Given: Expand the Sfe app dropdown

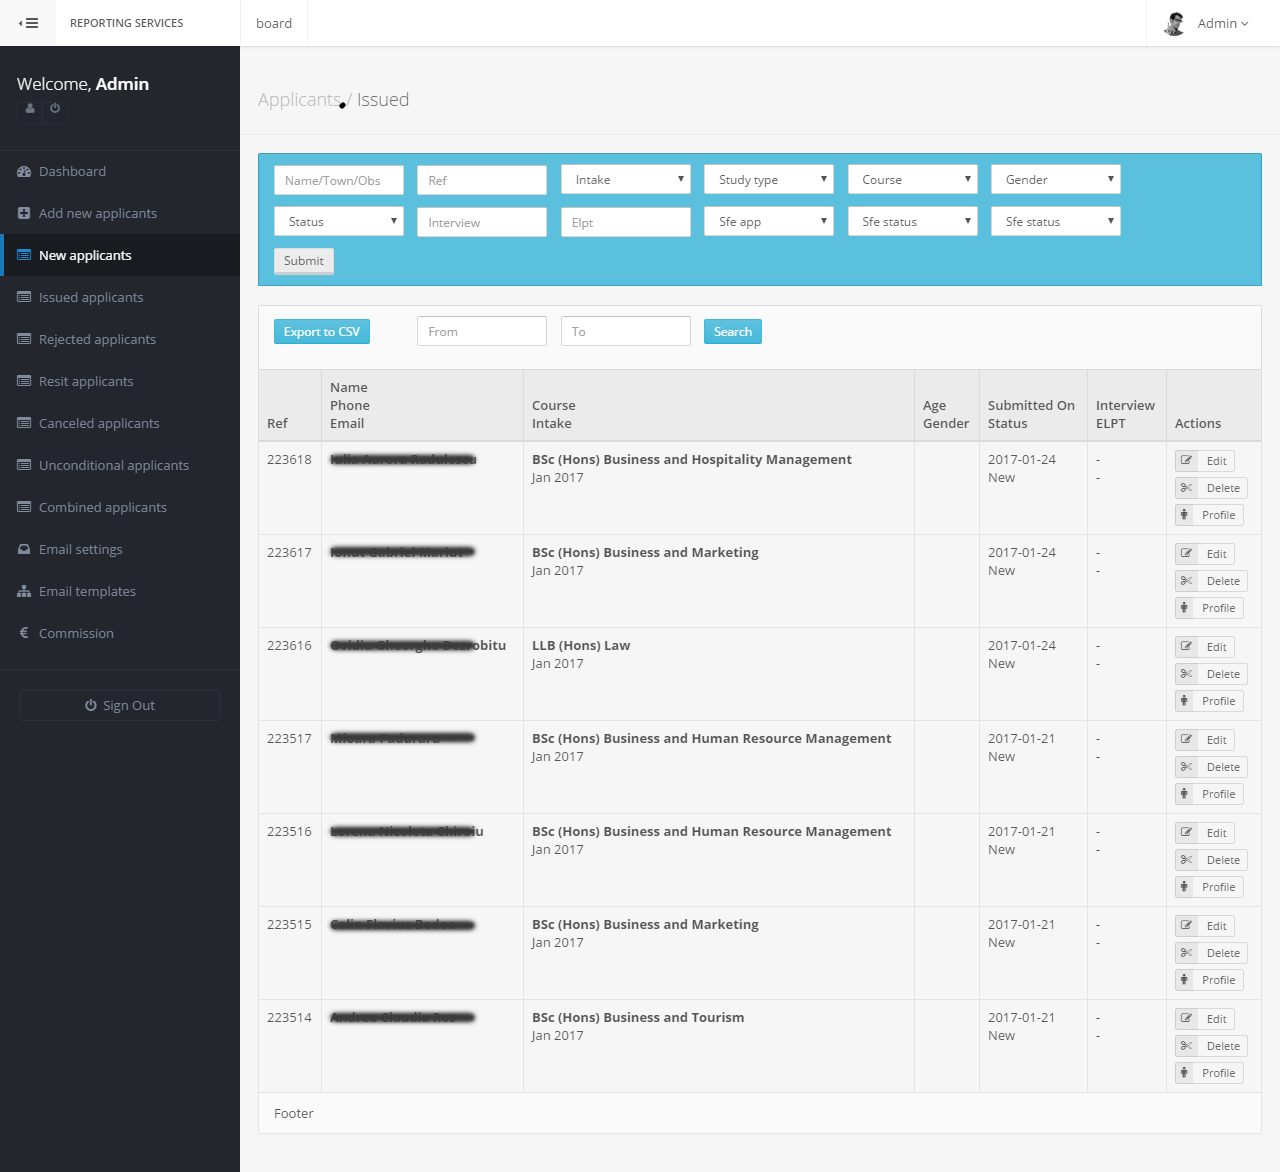Looking at the screenshot, I should coord(768,222).
